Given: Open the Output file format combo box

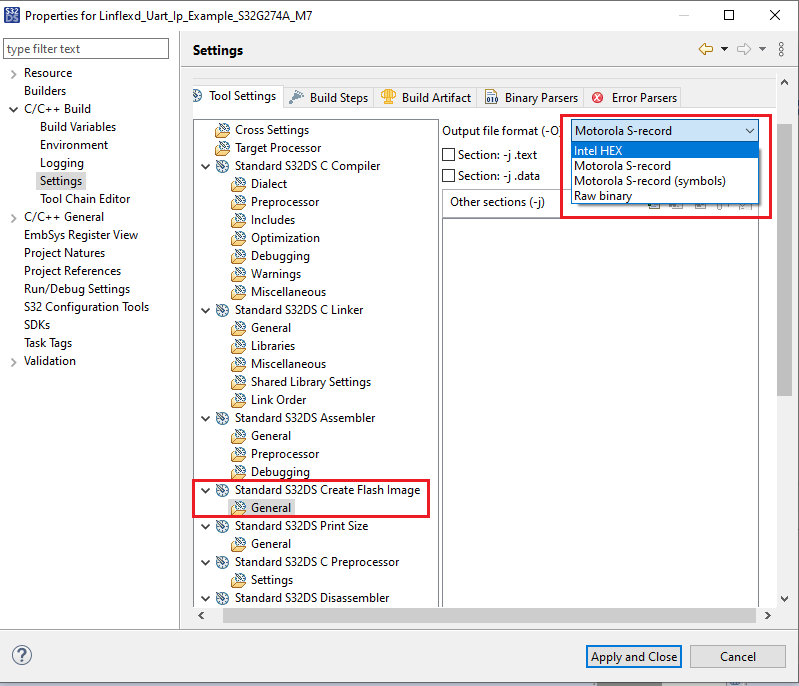Looking at the screenshot, I should click(x=665, y=131).
